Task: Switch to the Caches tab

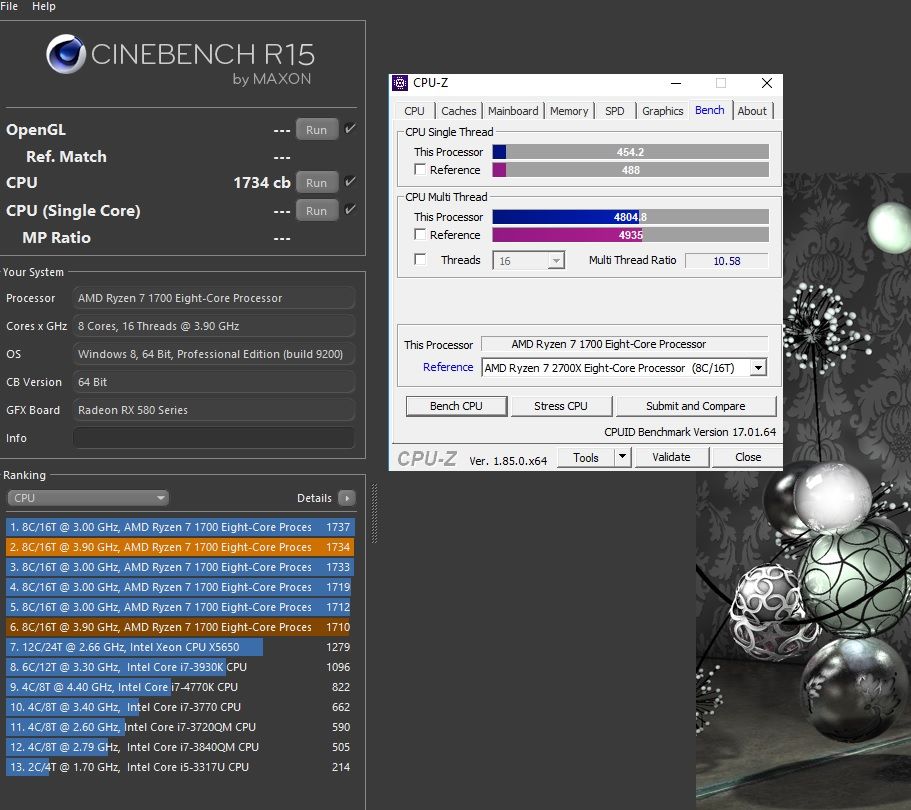Action: [458, 111]
